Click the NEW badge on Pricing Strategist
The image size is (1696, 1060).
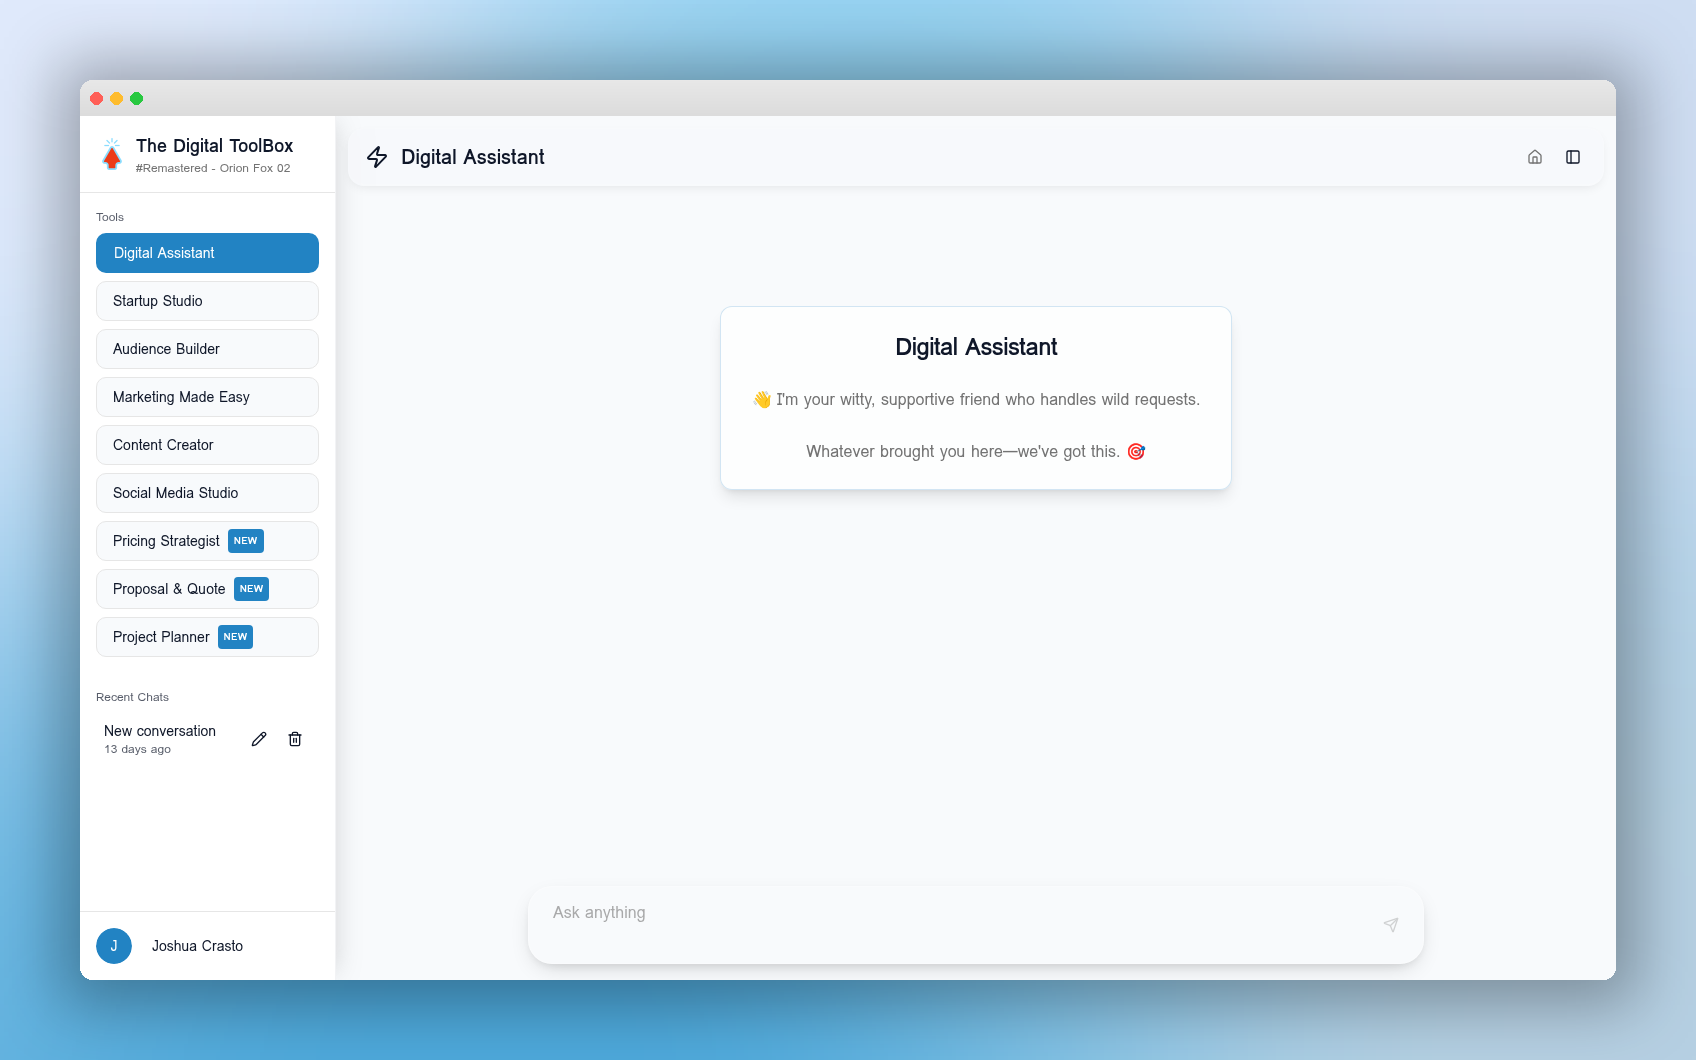coord(246,541)
